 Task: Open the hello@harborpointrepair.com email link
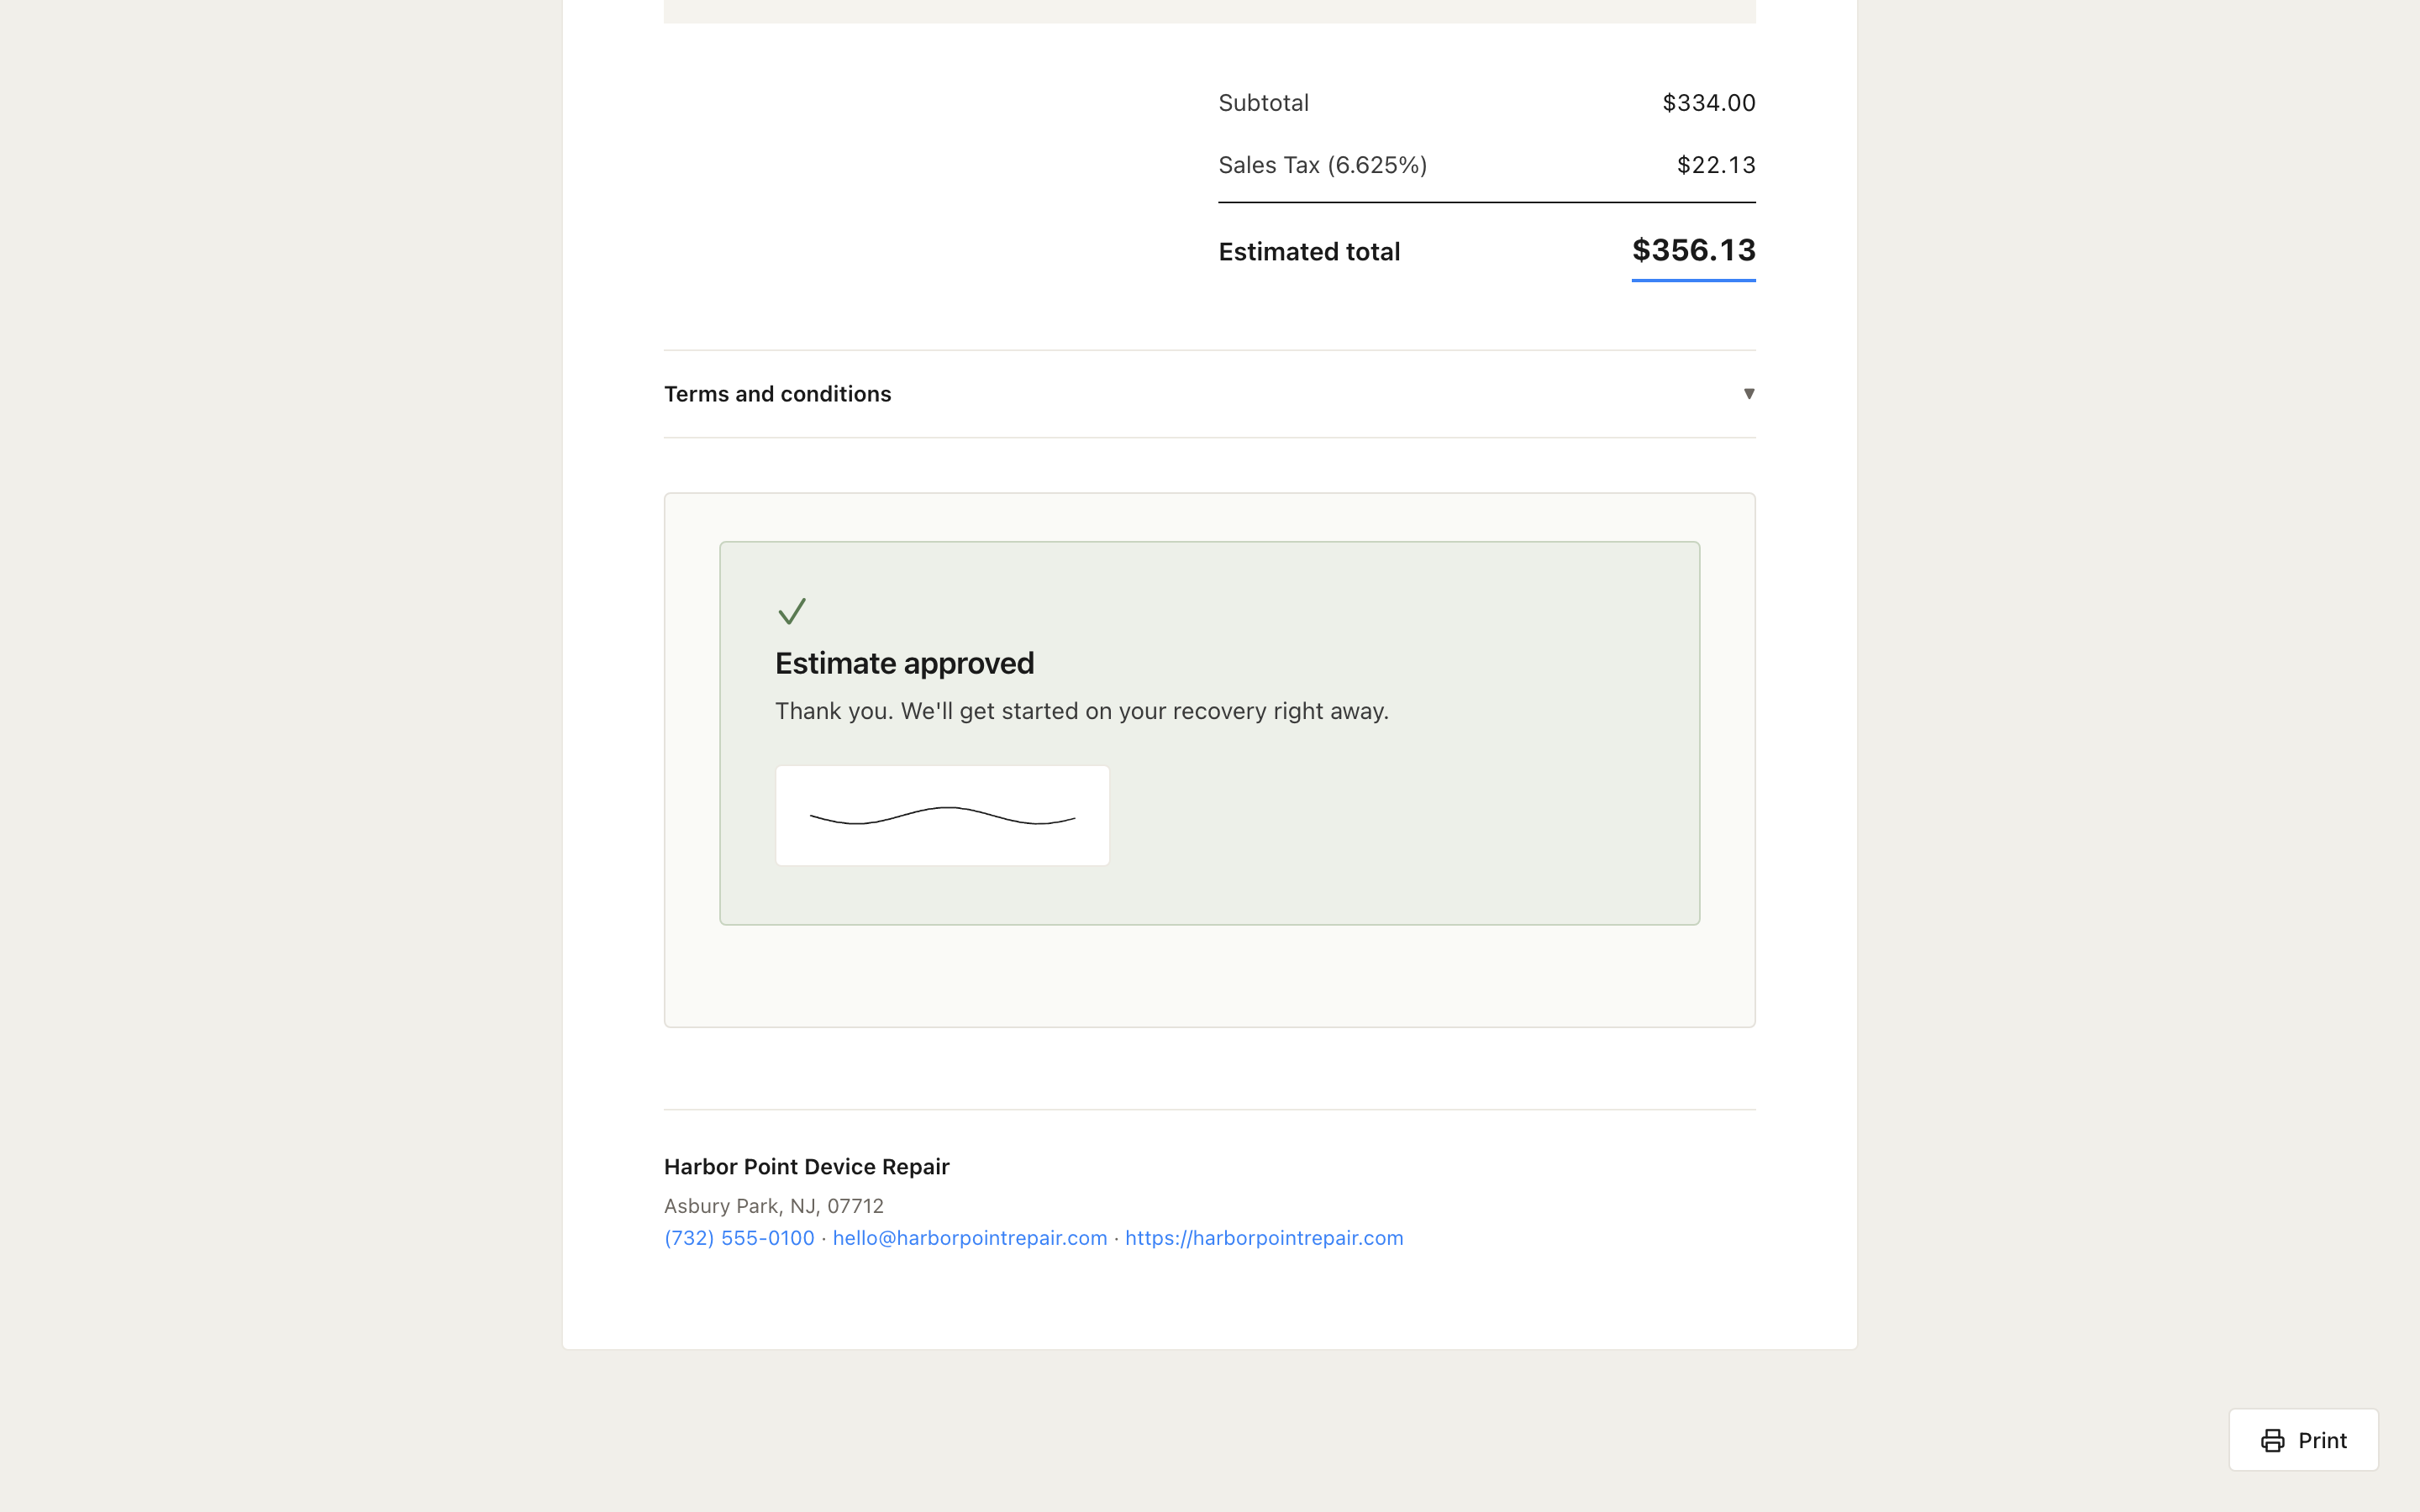tap(969, 1238)
